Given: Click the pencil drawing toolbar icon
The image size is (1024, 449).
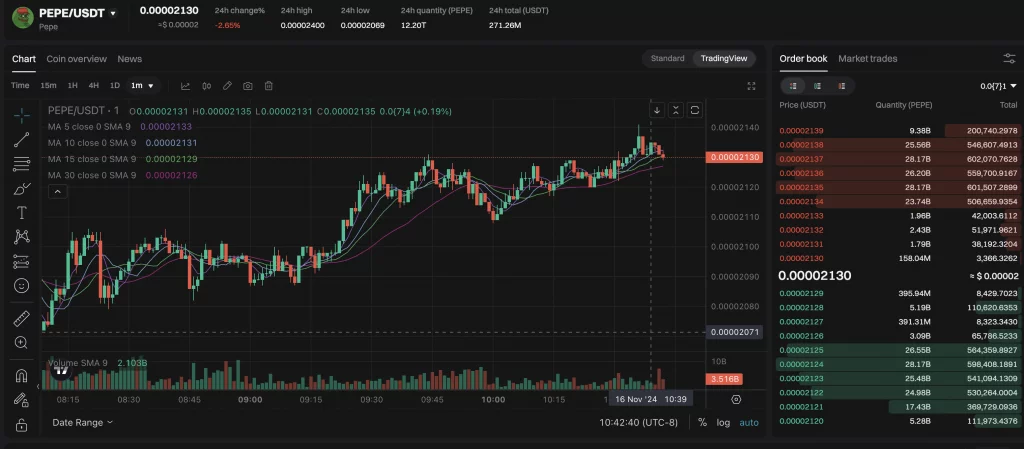Looking at the screenshot, I should [227, 85].
